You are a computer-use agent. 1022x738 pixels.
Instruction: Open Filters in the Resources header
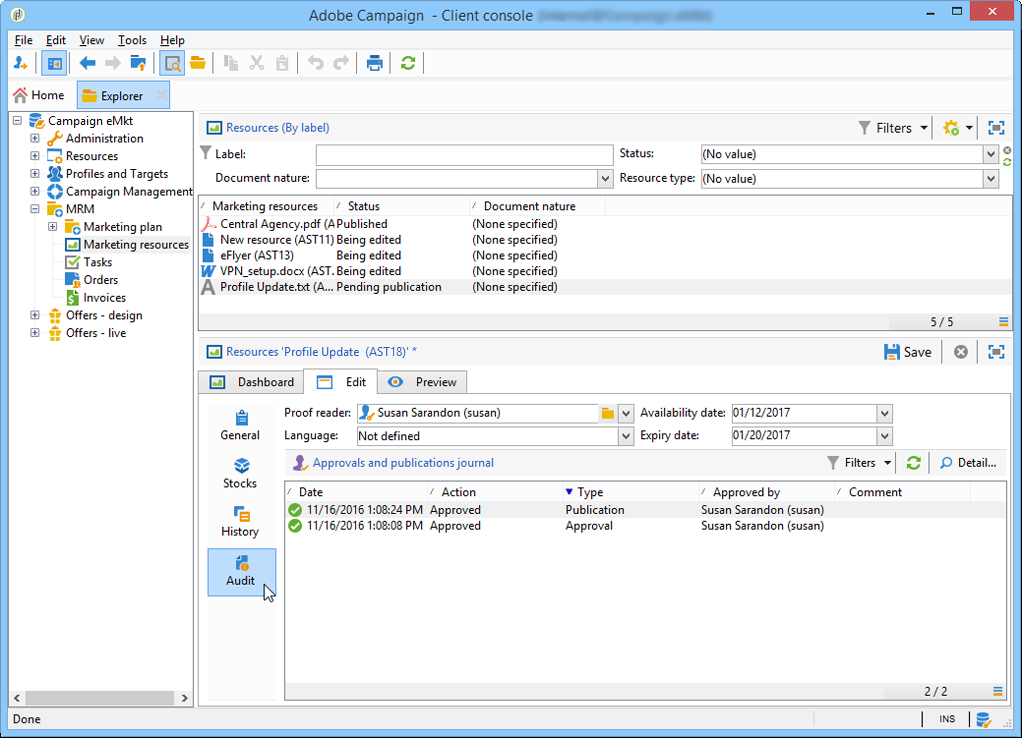click(892, 128)
